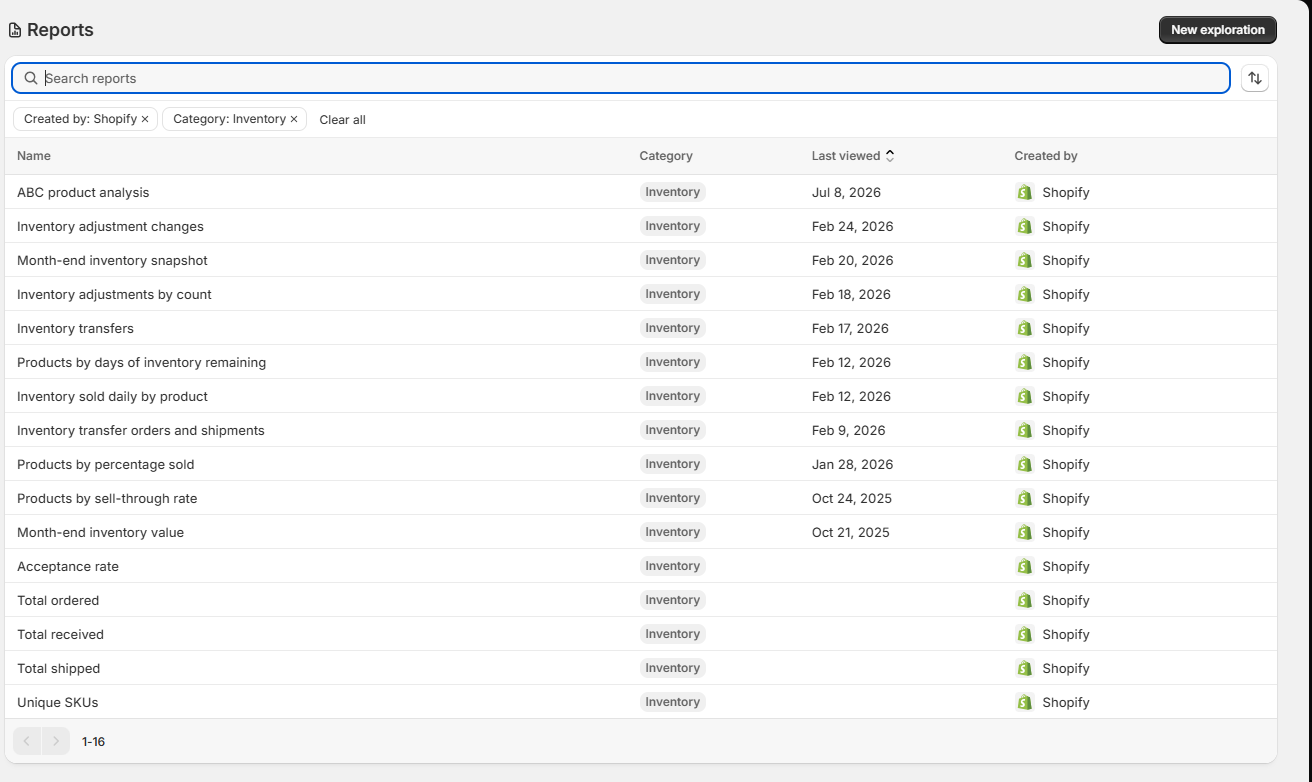
Task: Click Shopify logo in transfer orders and shipments row
Action: click(x=1024, y=430)
